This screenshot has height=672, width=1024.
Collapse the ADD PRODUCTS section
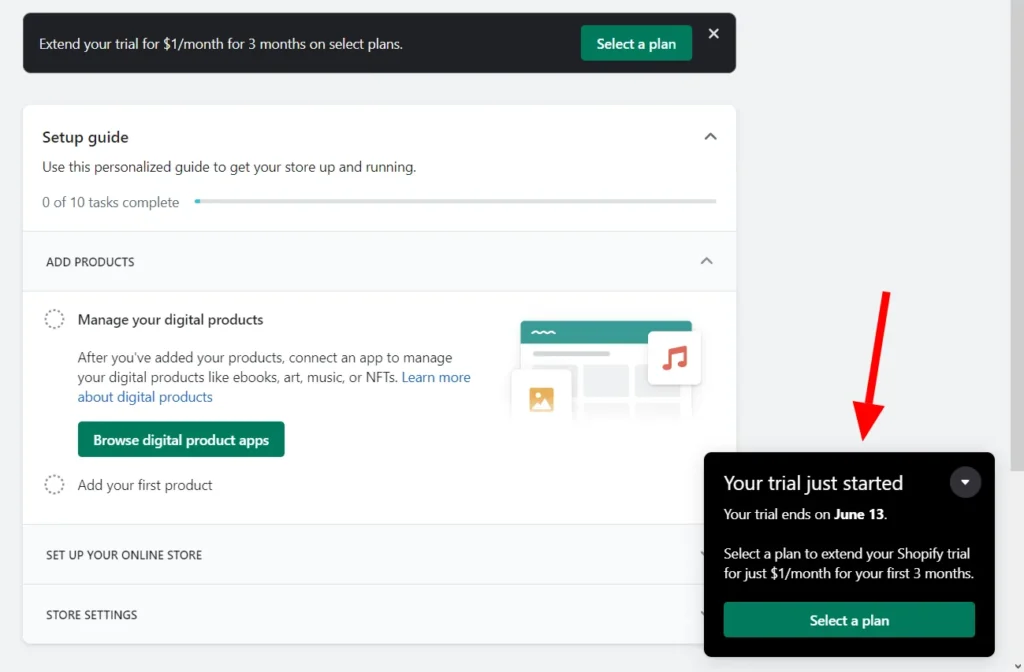click(706, 261)
